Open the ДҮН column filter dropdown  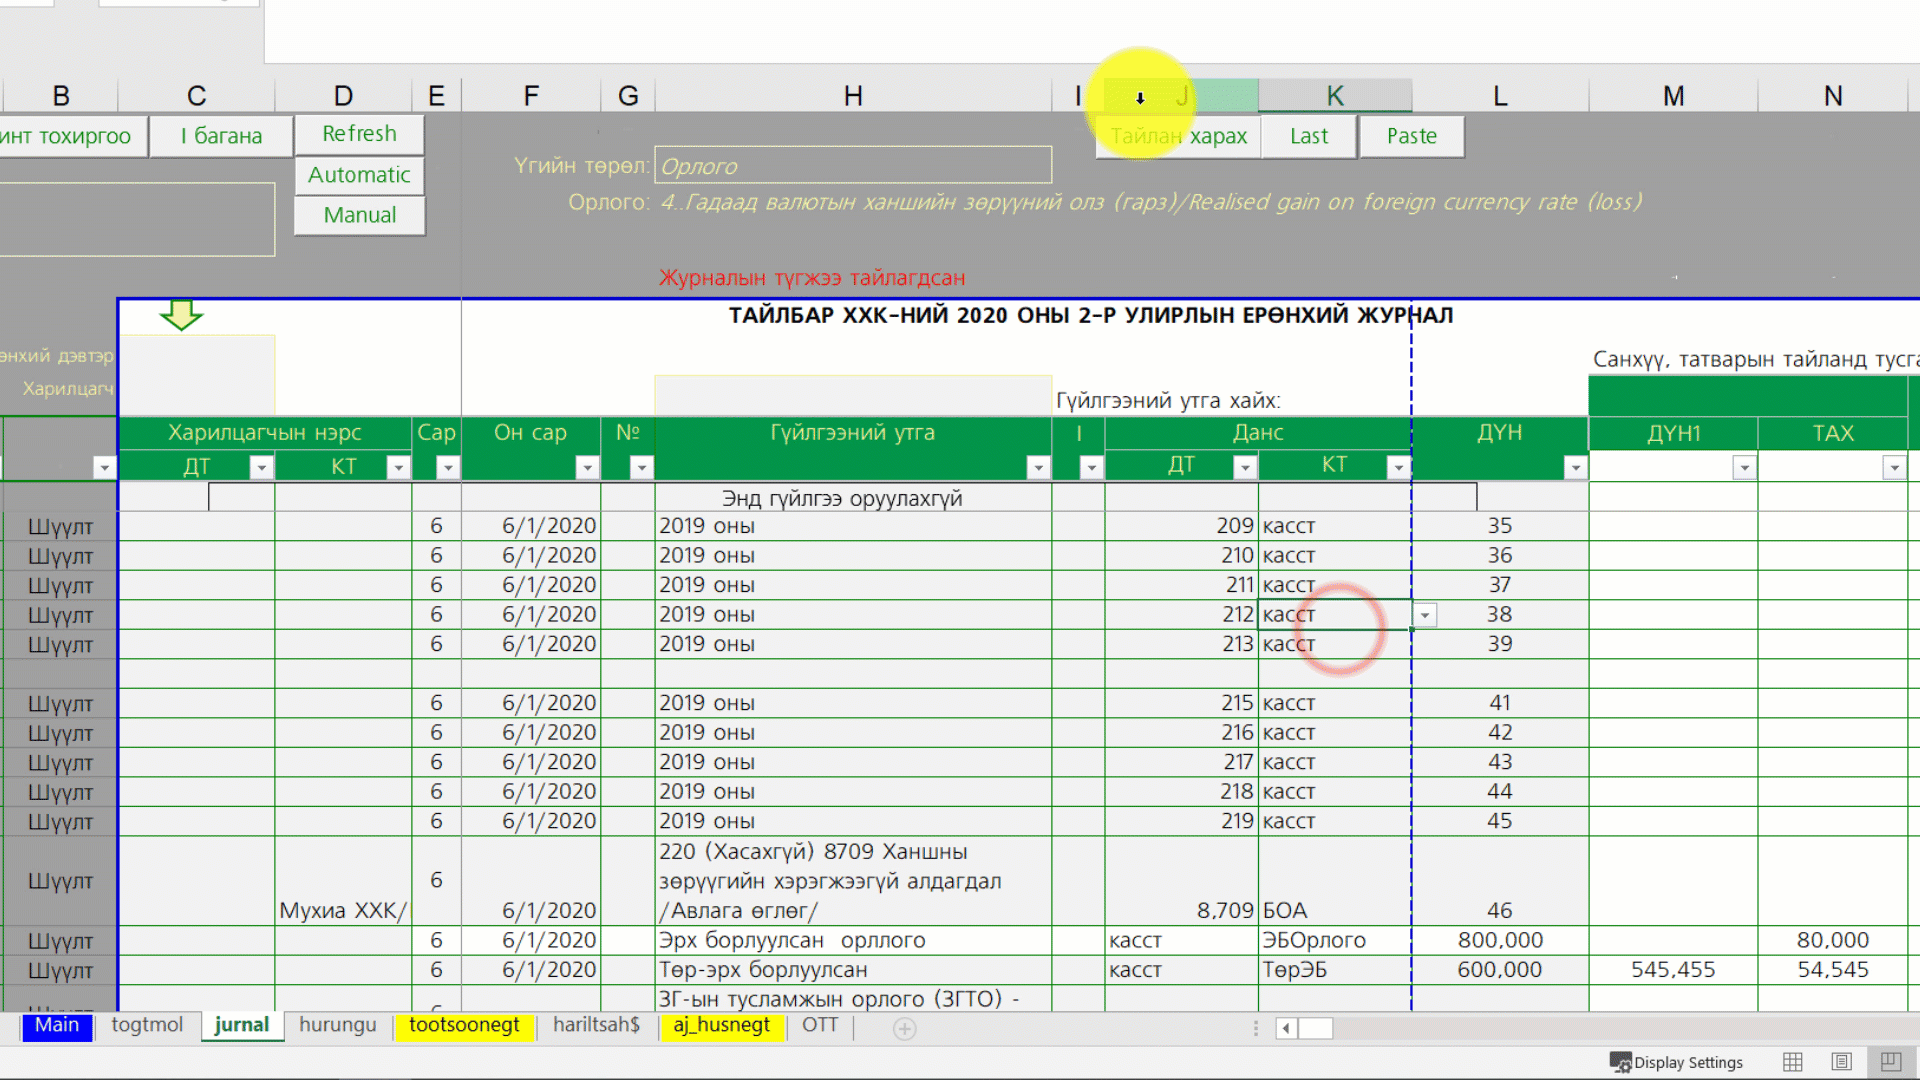[1575, 467]
